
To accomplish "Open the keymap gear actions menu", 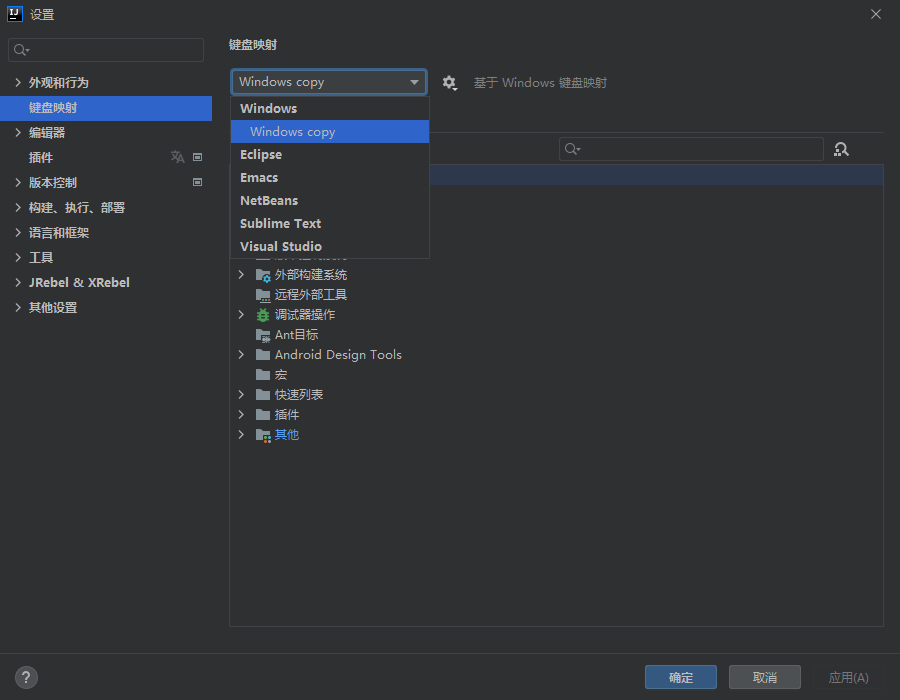I will tap(449, 83).
